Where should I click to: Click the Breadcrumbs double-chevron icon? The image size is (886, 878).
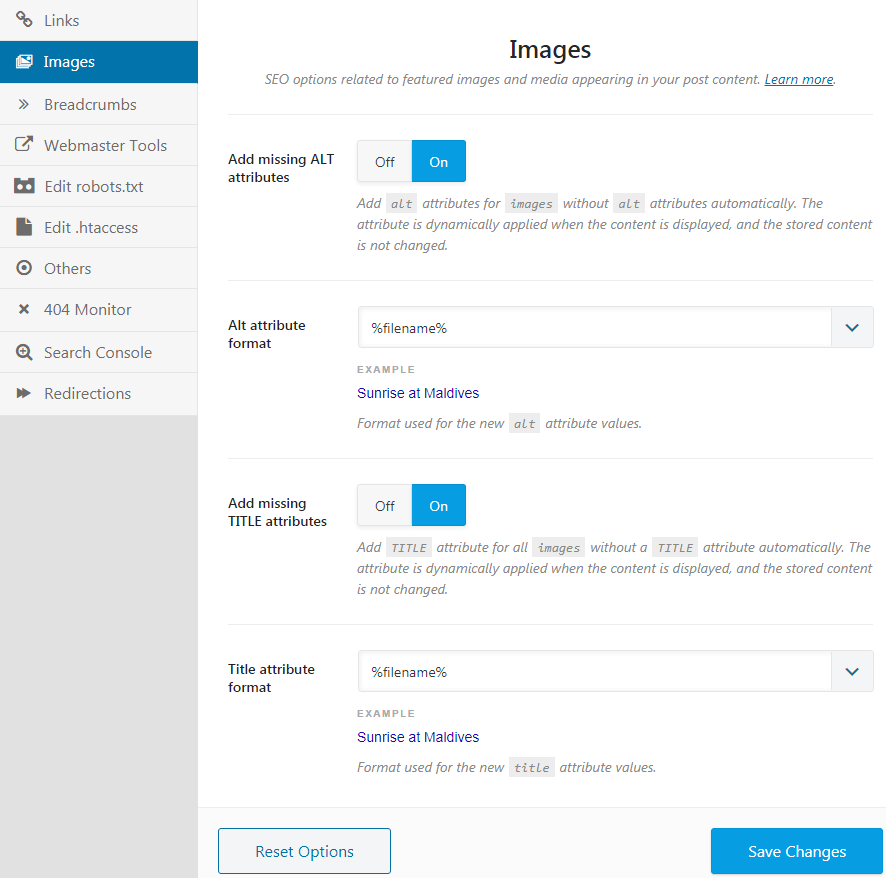click(24, 104)
